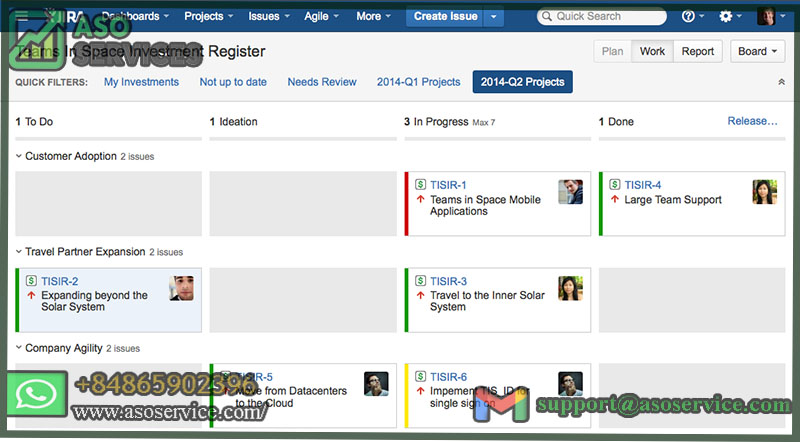Click the Done column header
This screenshot has width=800, height=442.
tap(616, 121)
